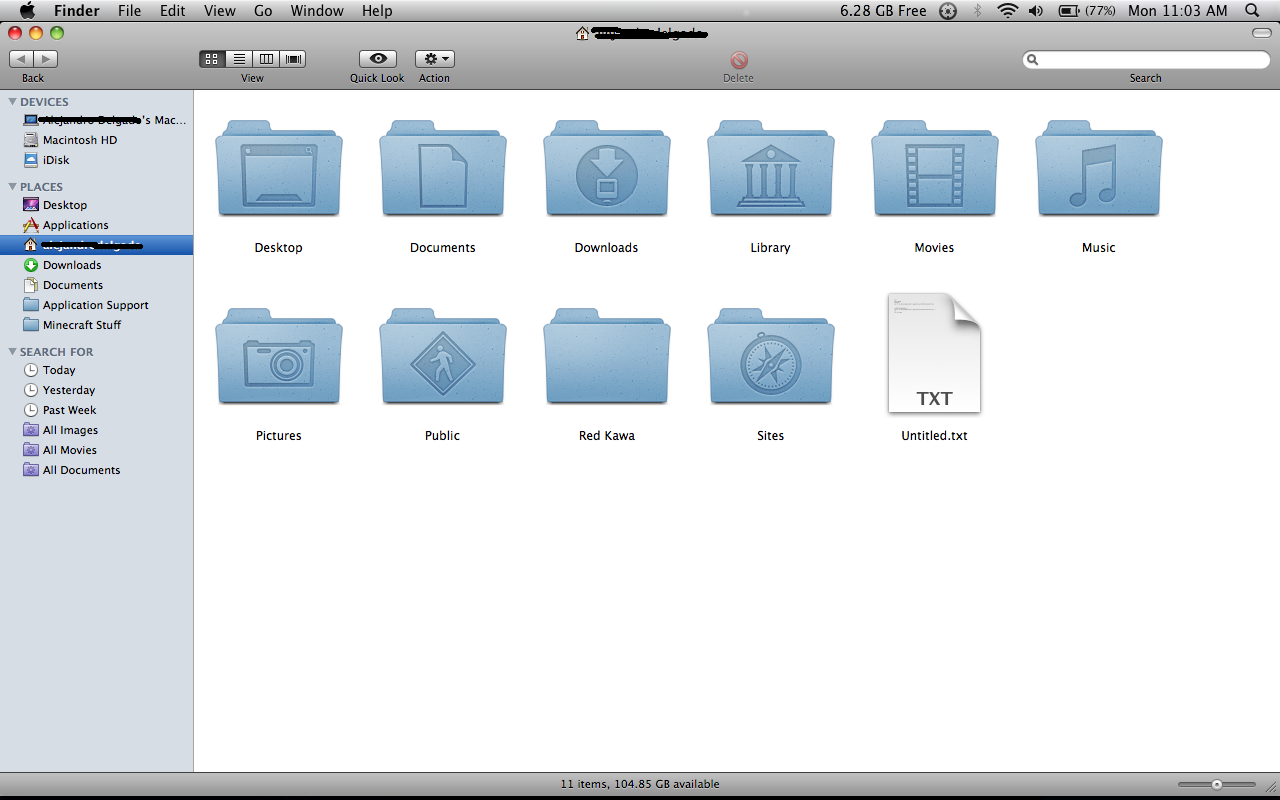1280x800 pixels.
Task: Click the volume icon in menu bar
Action: pyautogui.click(x=1036, y=10)
